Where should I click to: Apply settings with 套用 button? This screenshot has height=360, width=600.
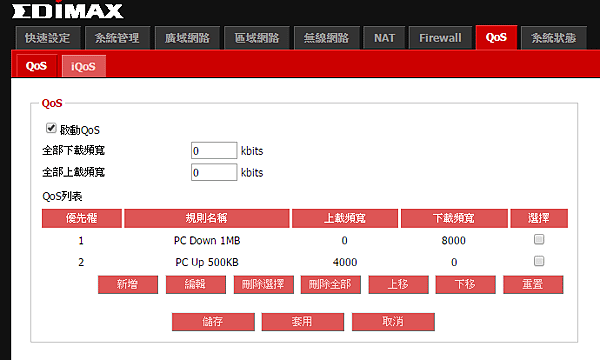[303, 322]
